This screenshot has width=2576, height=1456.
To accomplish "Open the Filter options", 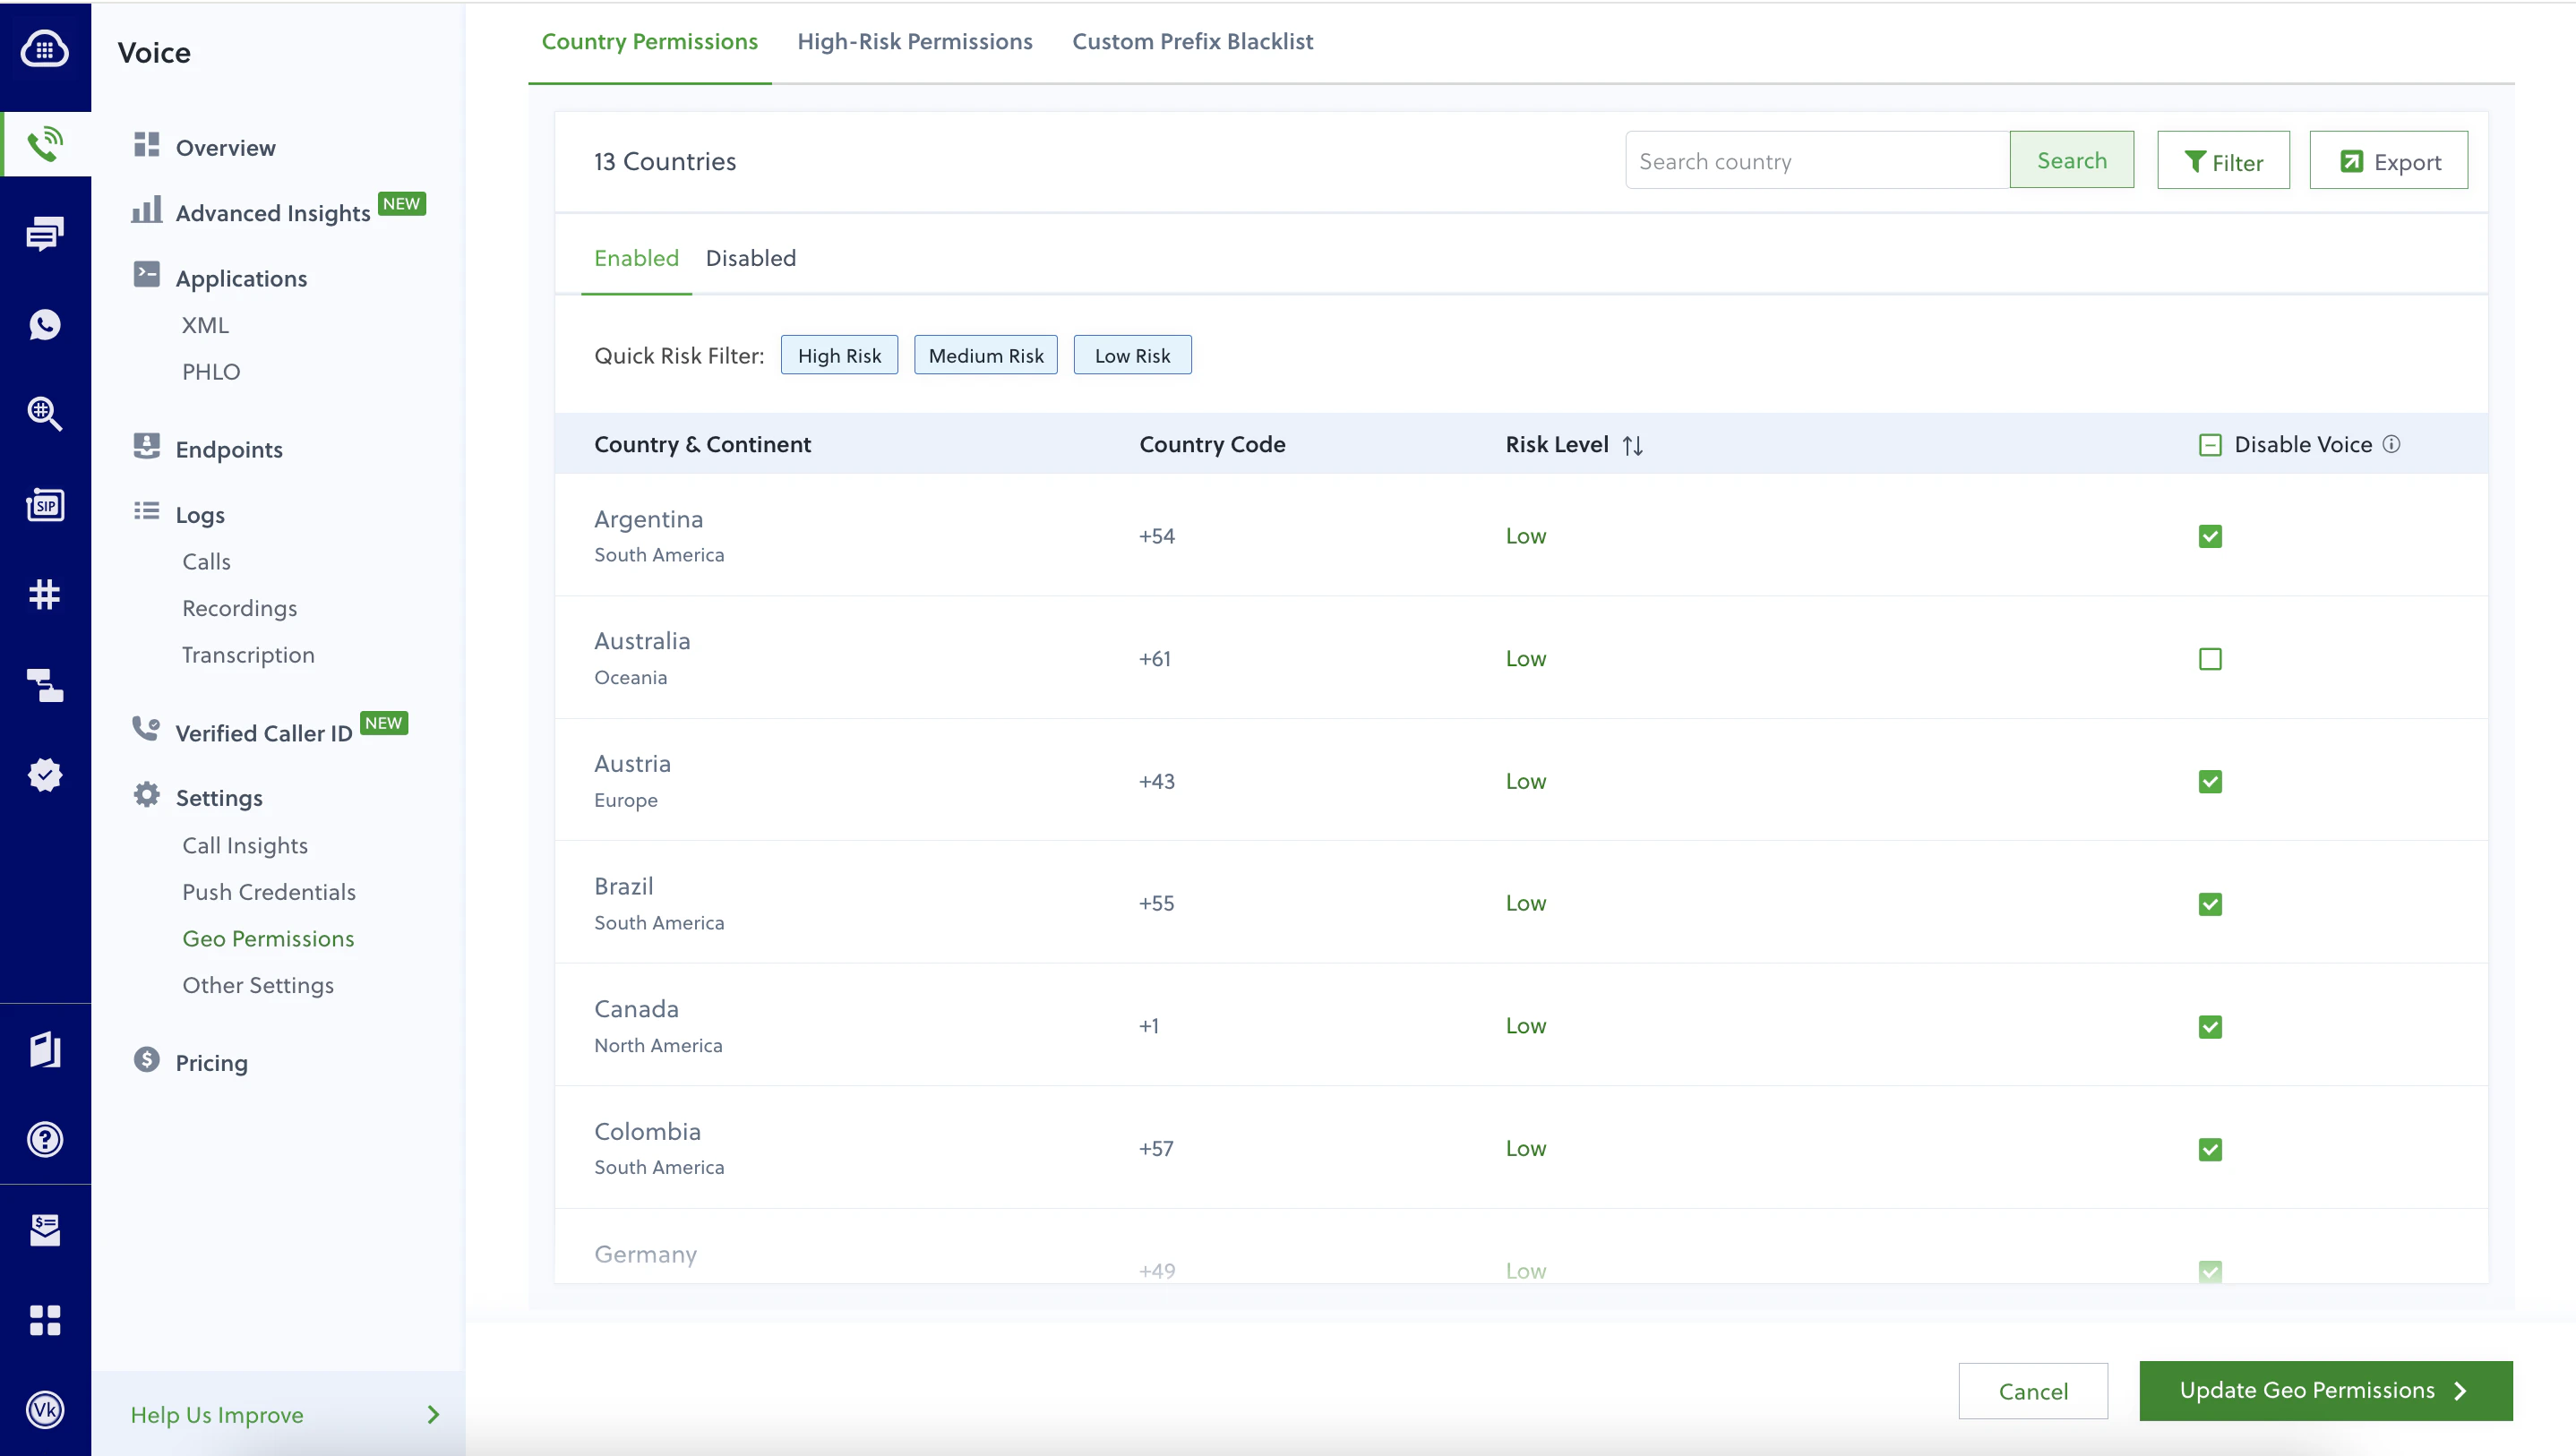I will [x=2223, y=159].
